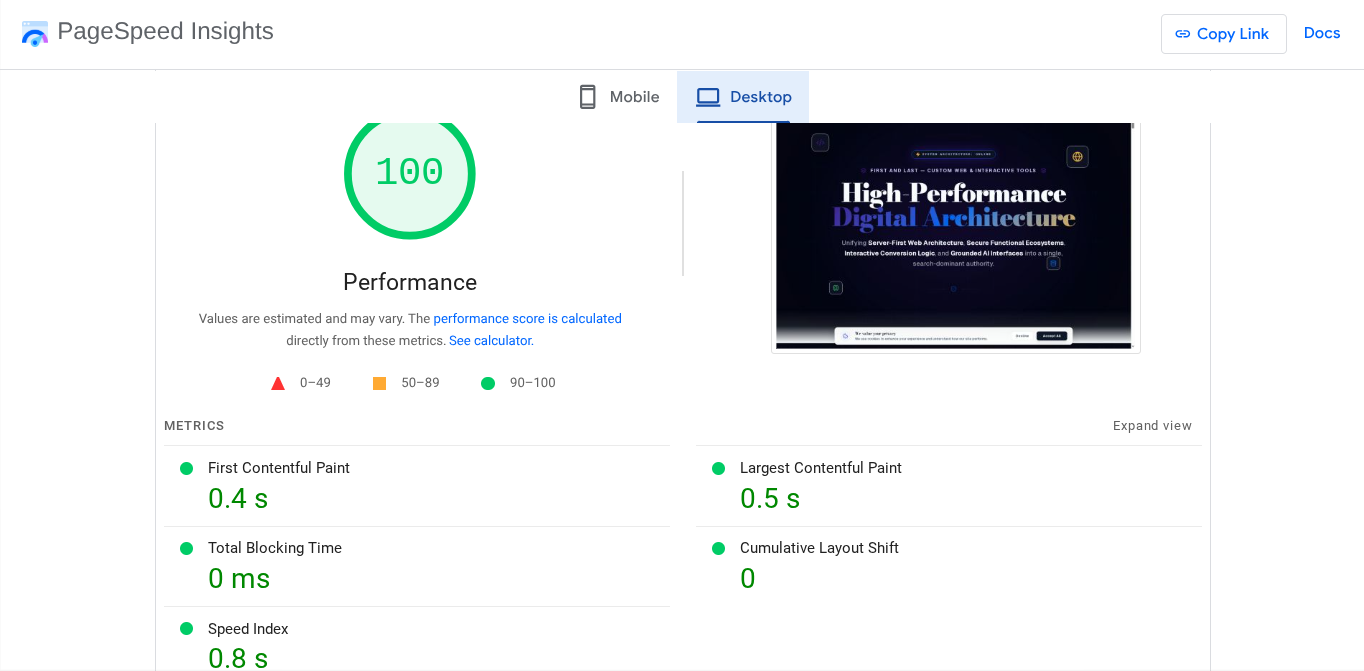The height and width of the screenshot is (671, 1364).
Task: Switch to the Mobile tab
Action: pos(618,96)
